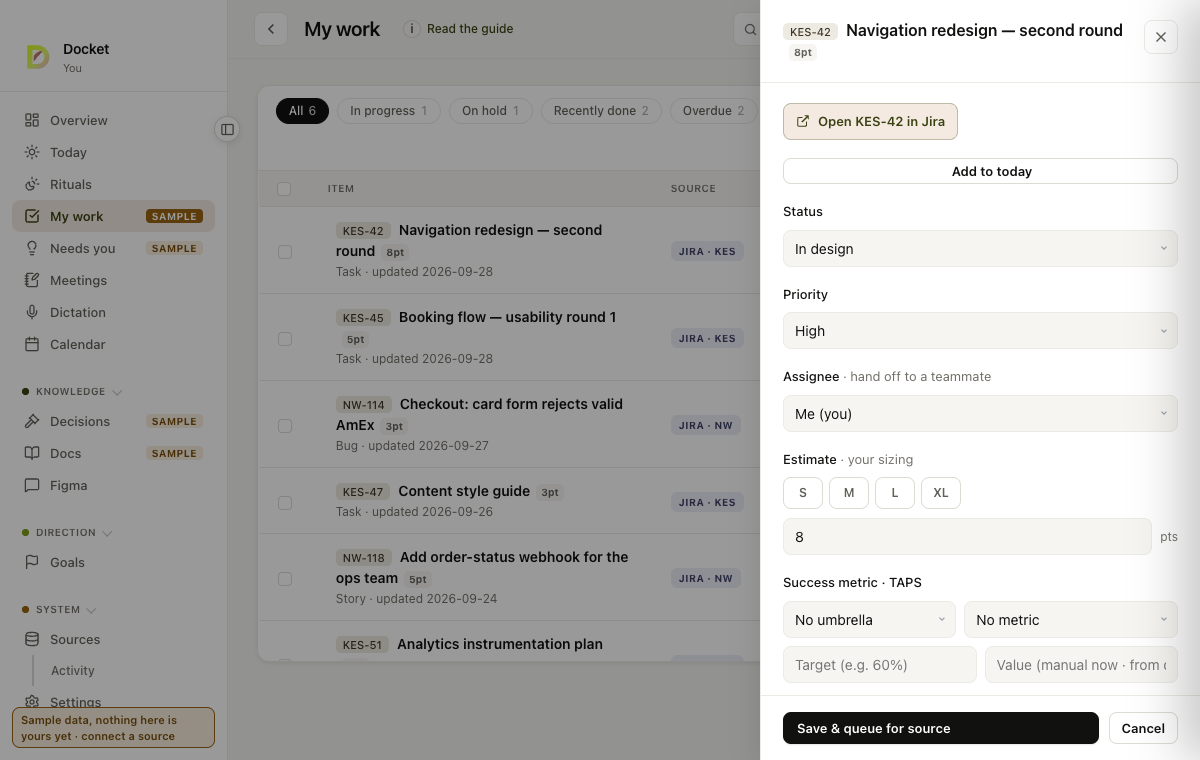Click the search magnifier icon
Viewport: 1200px width, 760px height.
point(750,29)
